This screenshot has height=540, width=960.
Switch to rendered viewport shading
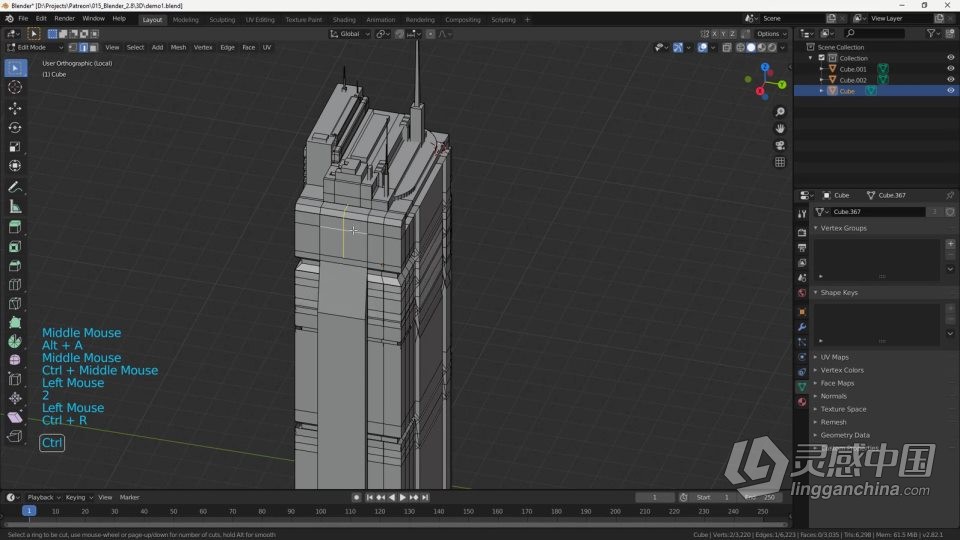click(x=773, y=47)
